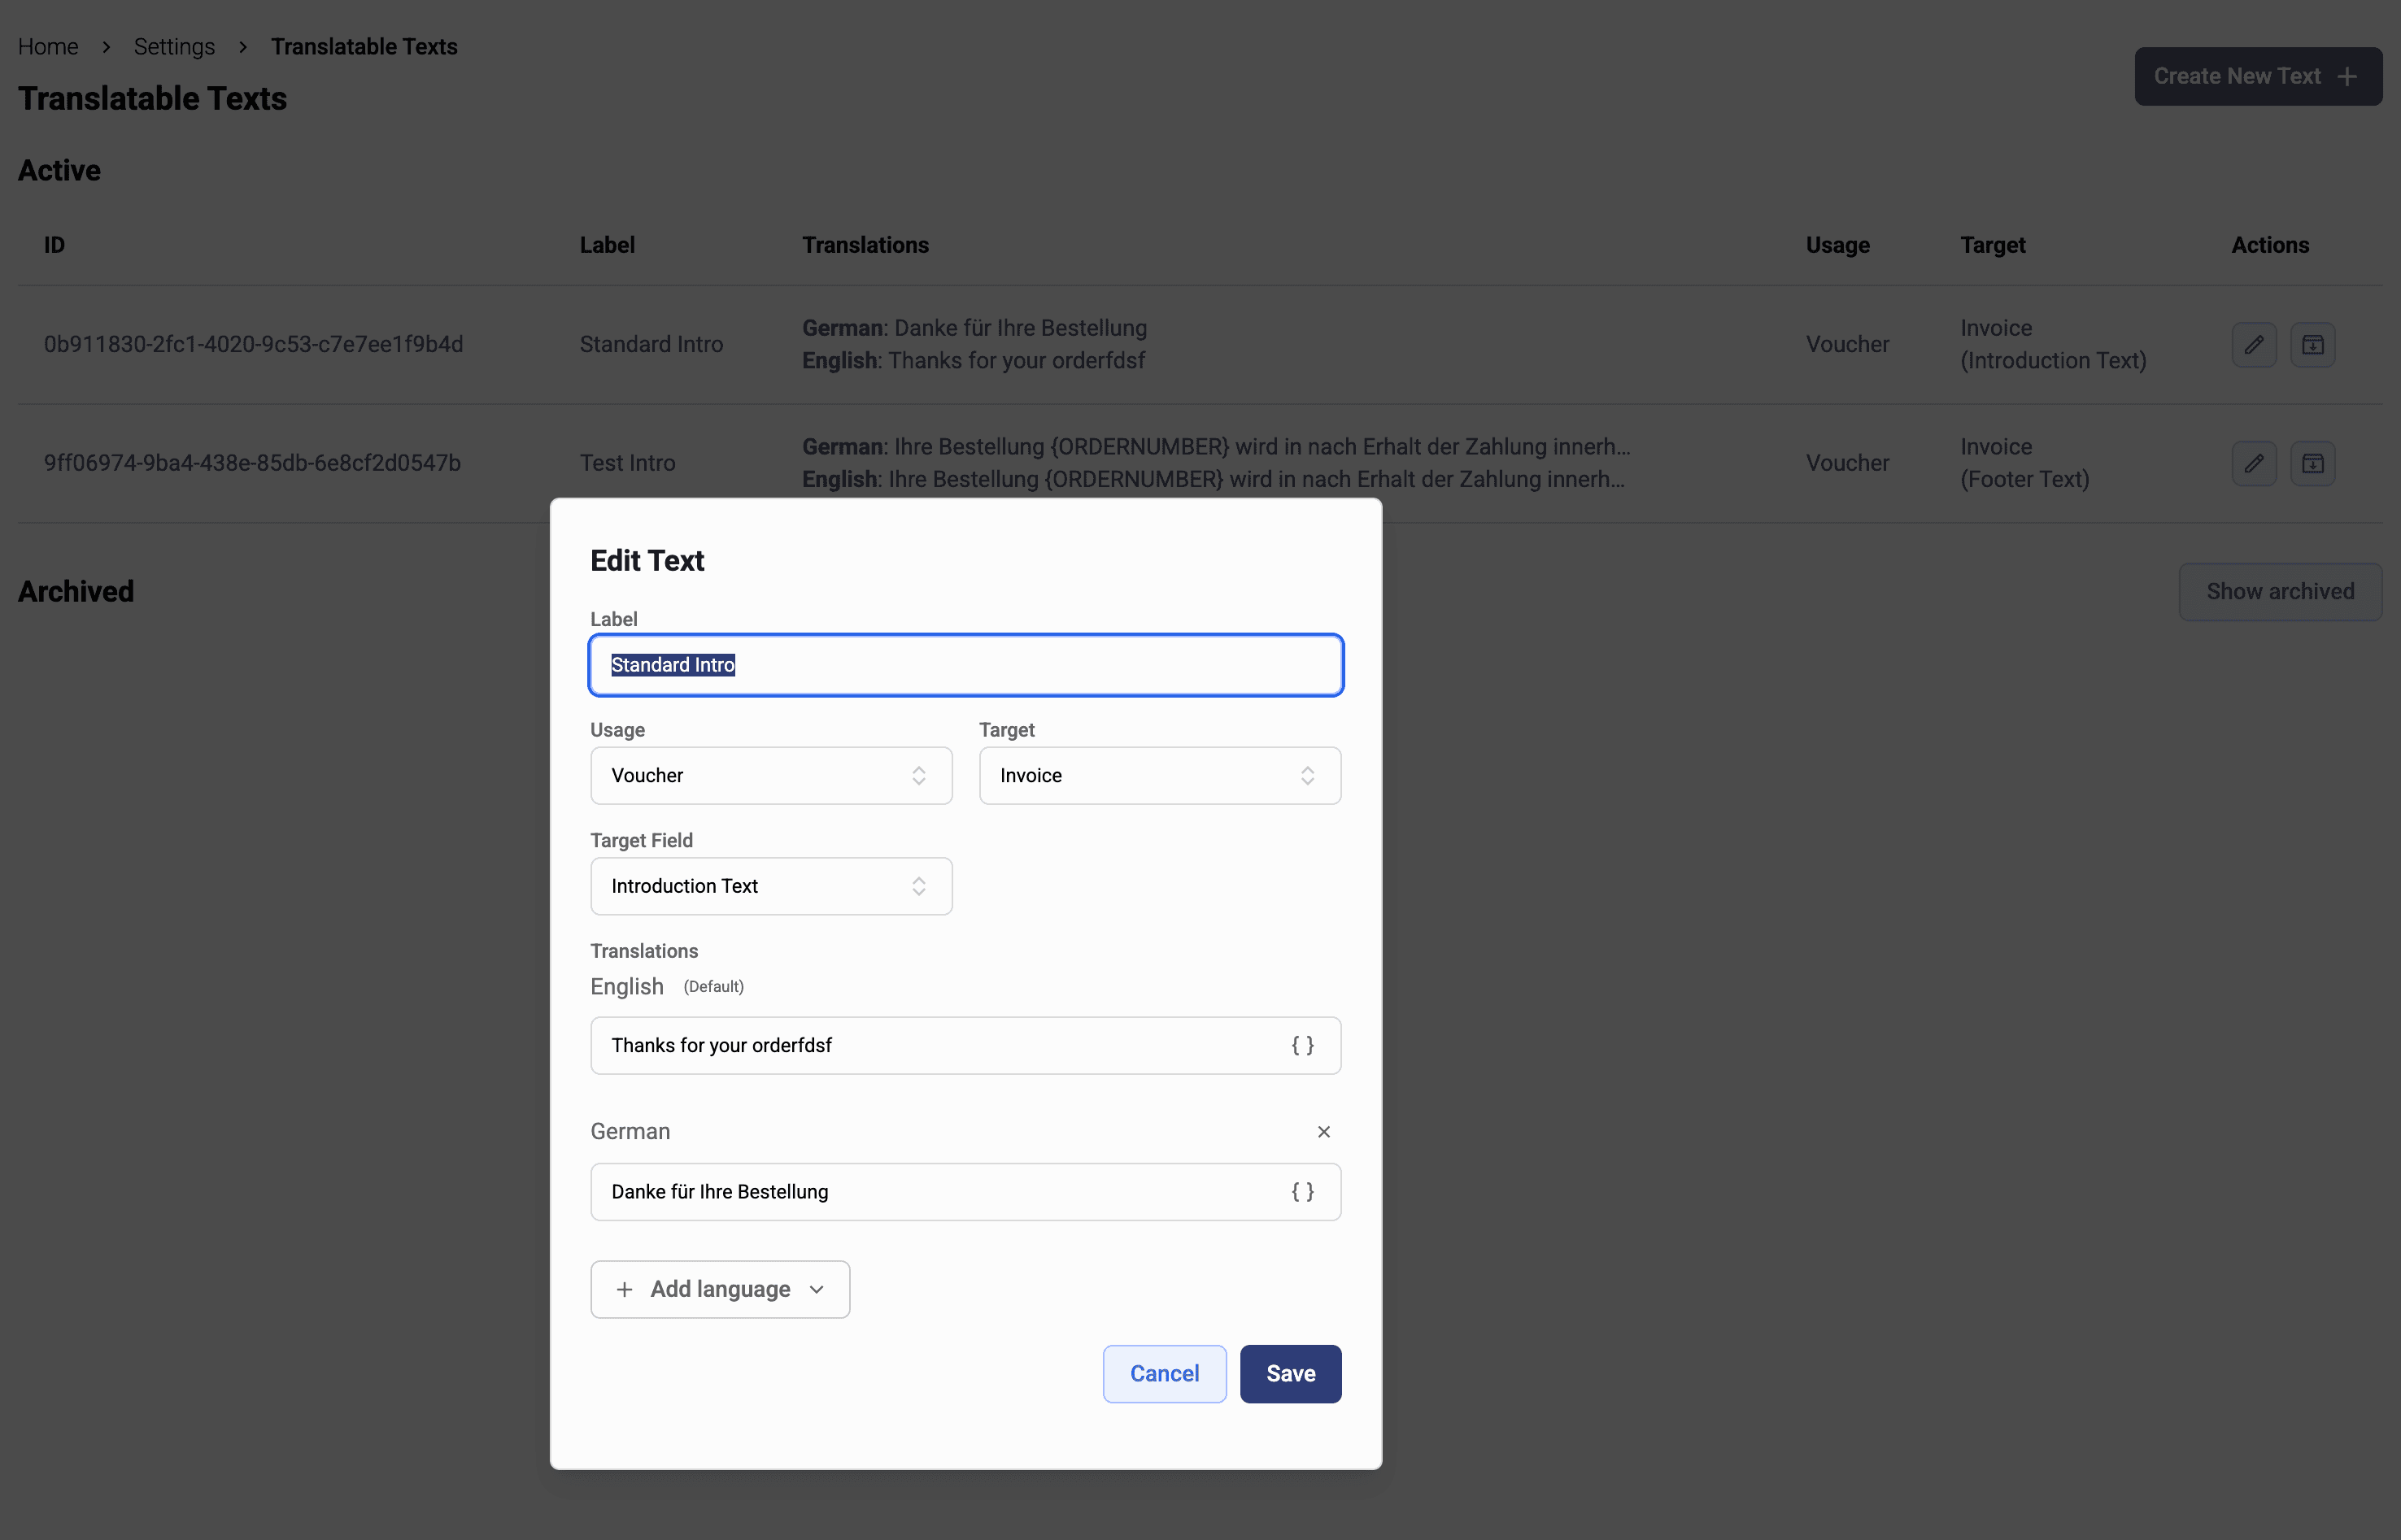Click plus icon on Create New Text button

tap(2347, 77)
